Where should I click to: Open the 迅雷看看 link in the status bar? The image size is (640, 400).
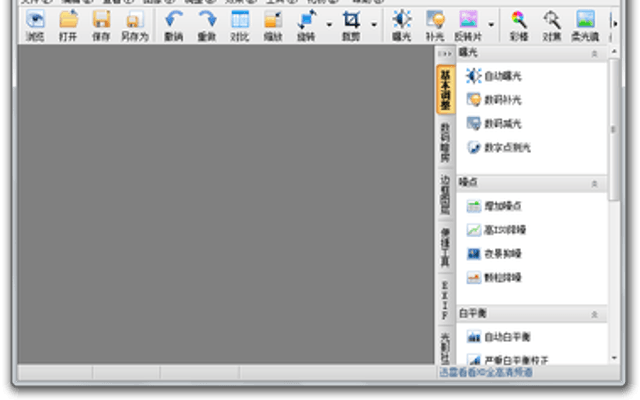click(x=486, y=372)
